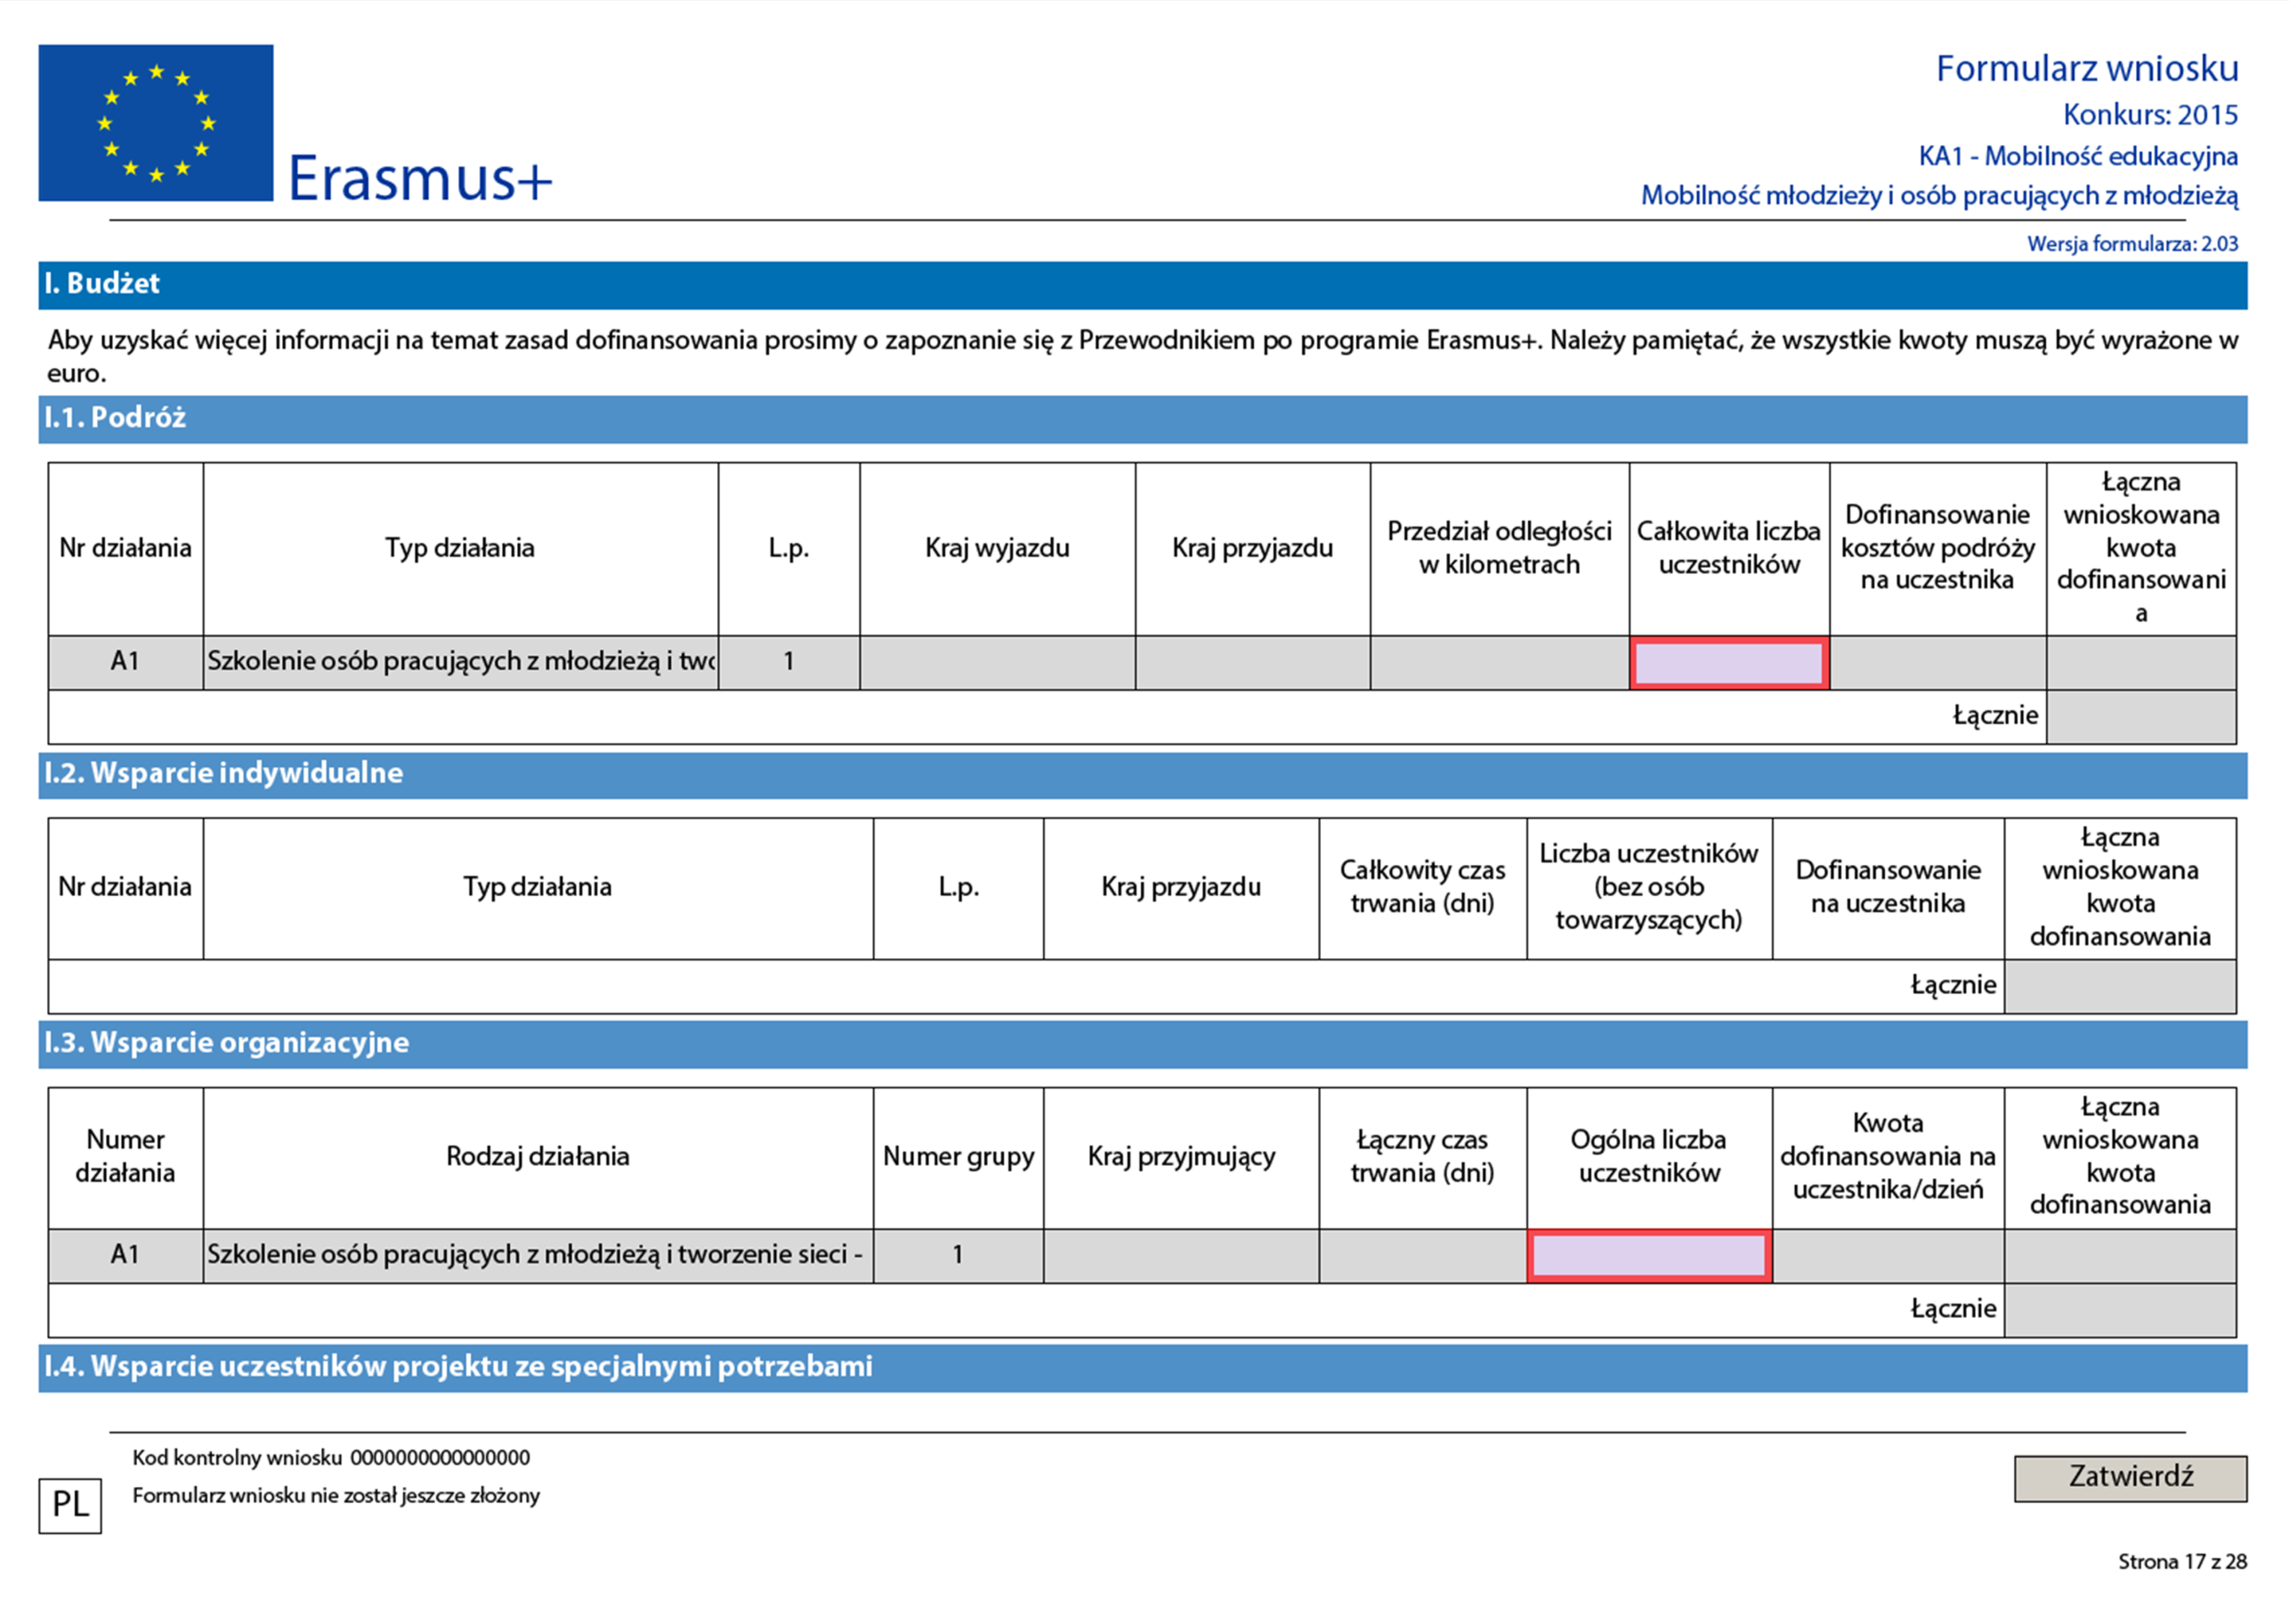Click the Kraj przyjmujący cell for A1
Screen dimensions: 2289x1624
click(x=1181, y=1256)
